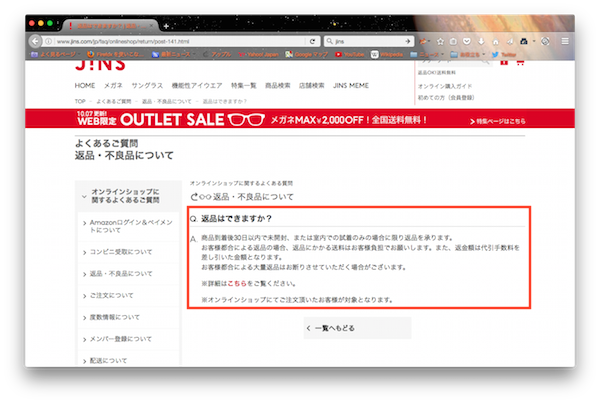Collapse the オンラインショップに関するよくあるご質問 section
Viewport: 600px width, 403px height.
(x=128, y=196)
